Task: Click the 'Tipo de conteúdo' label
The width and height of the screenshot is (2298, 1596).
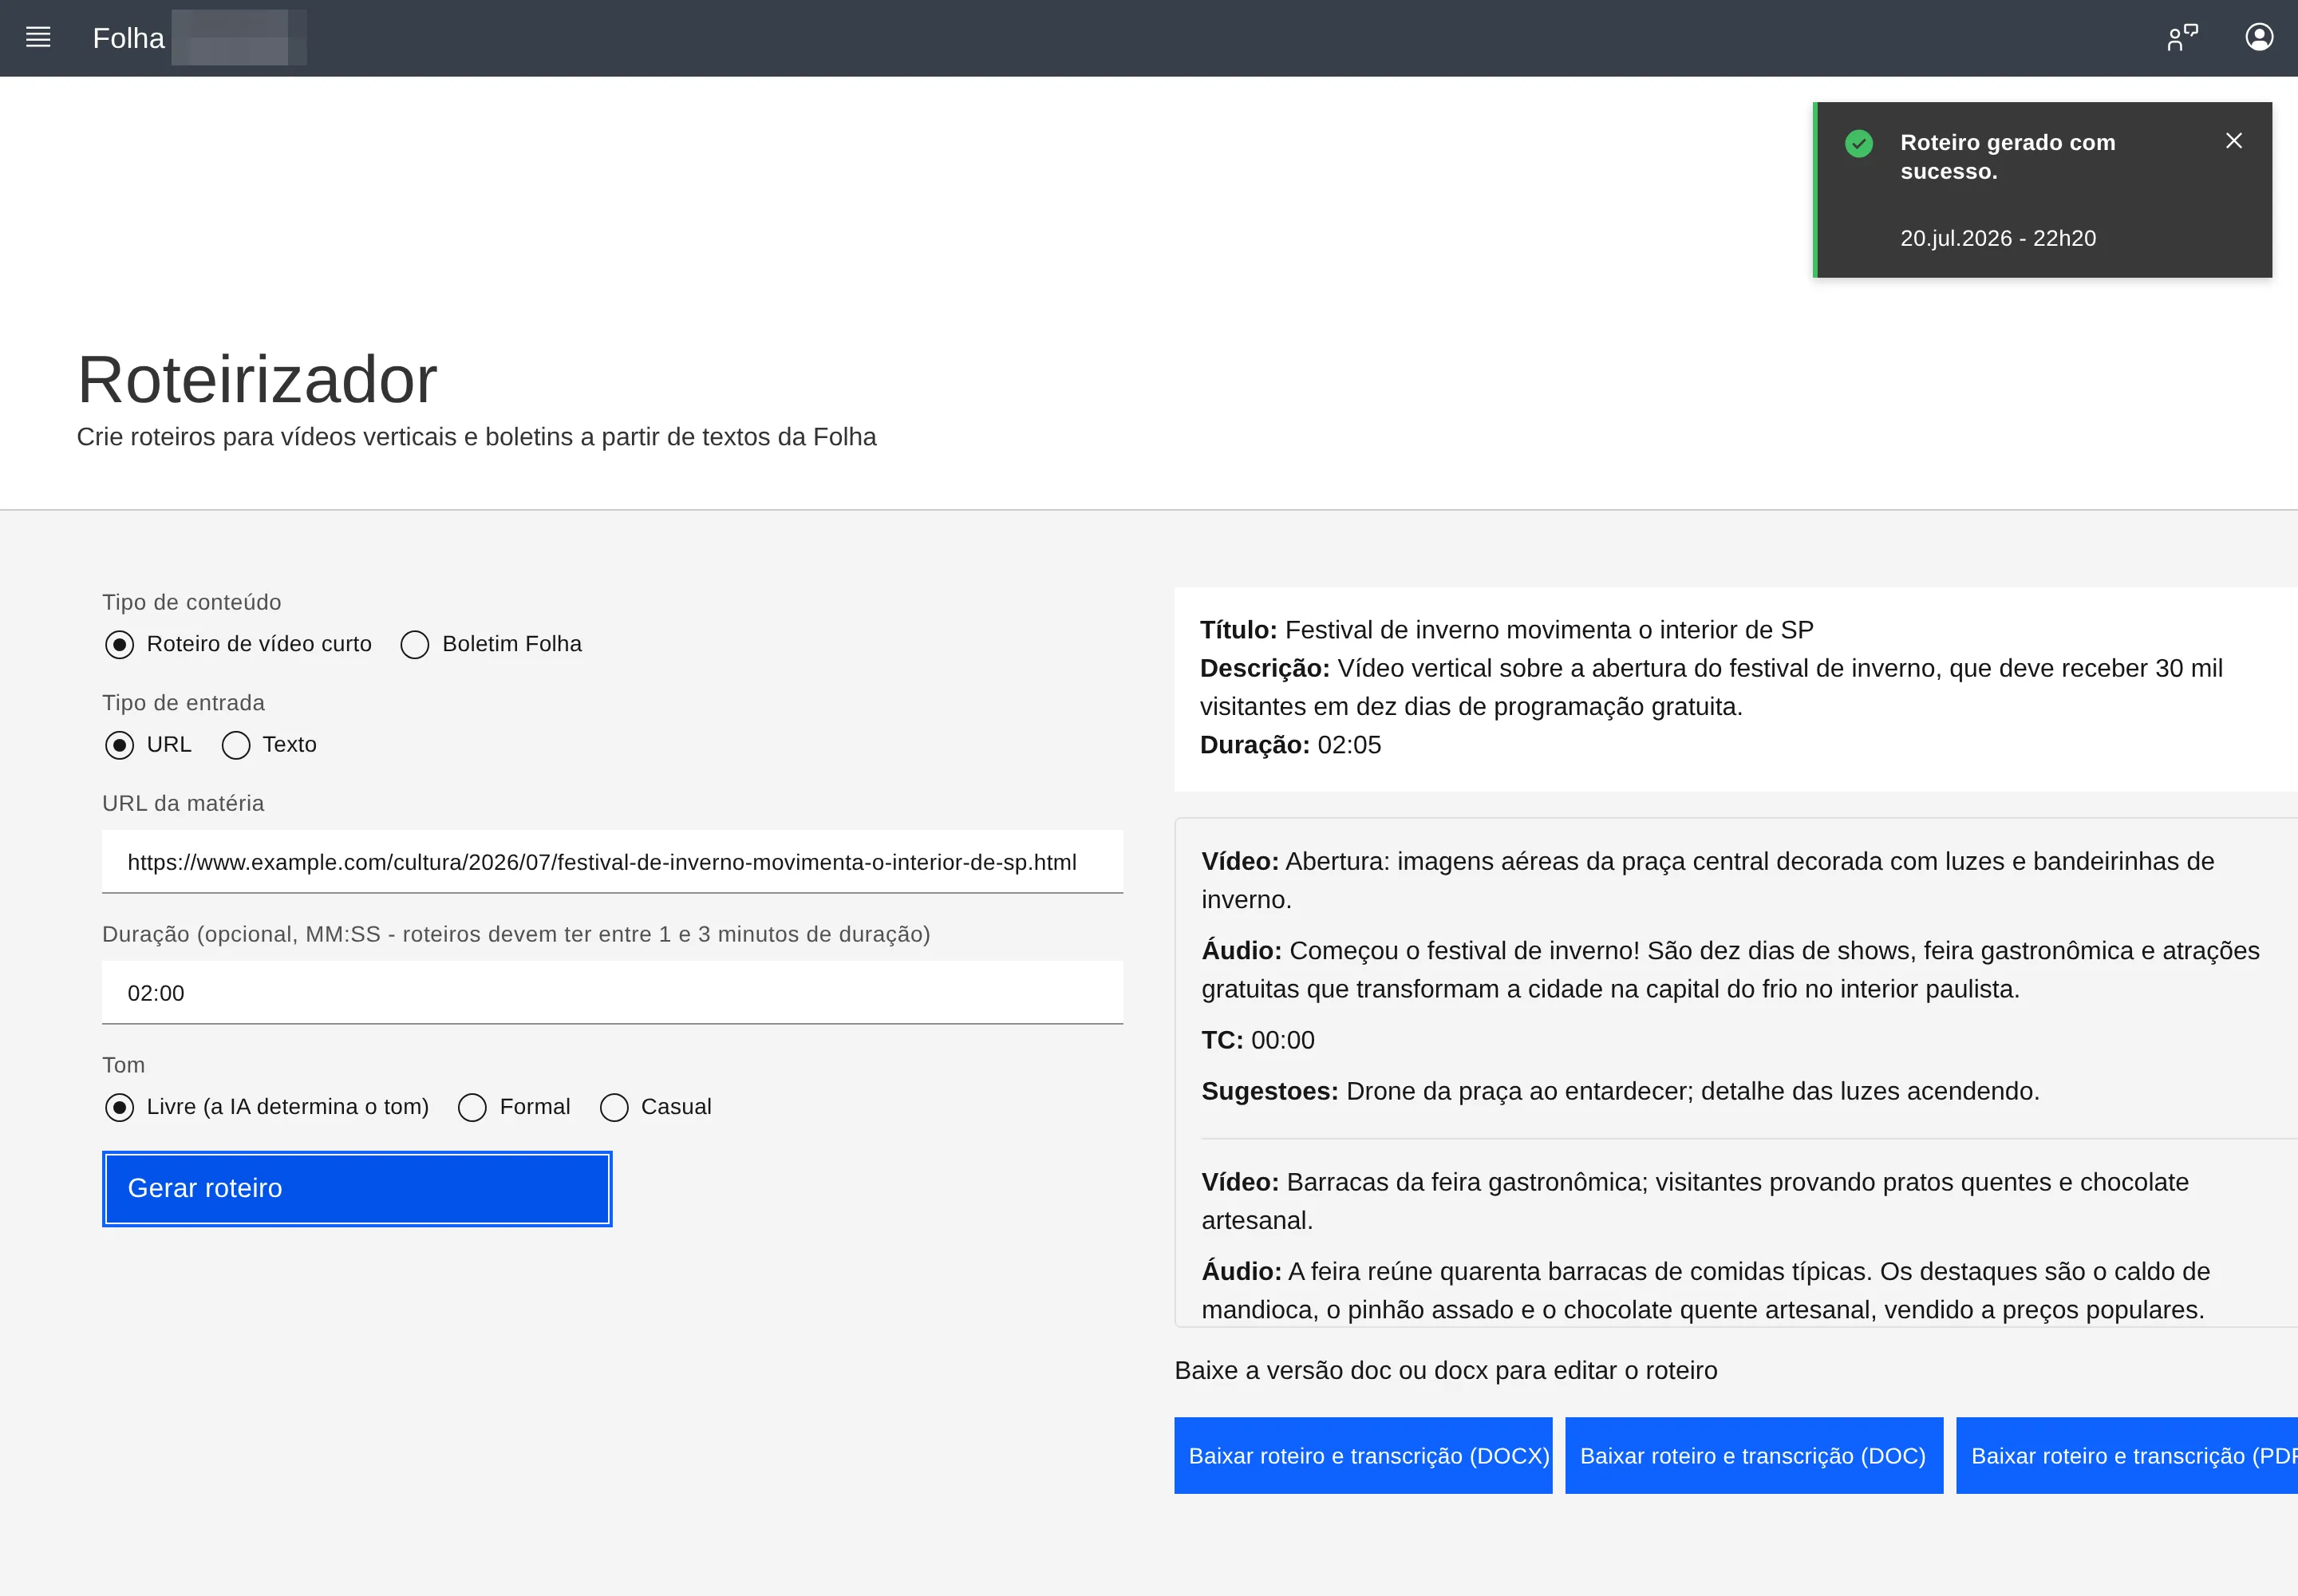Action: click(191, 602)
